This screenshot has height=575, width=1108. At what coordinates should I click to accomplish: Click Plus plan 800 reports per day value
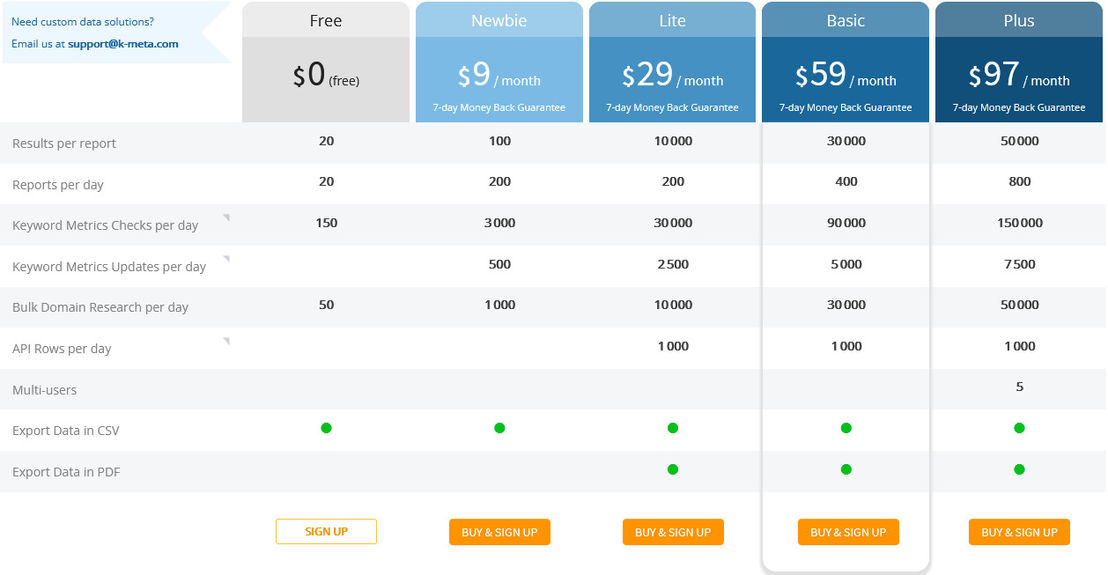coord(1019,182)
